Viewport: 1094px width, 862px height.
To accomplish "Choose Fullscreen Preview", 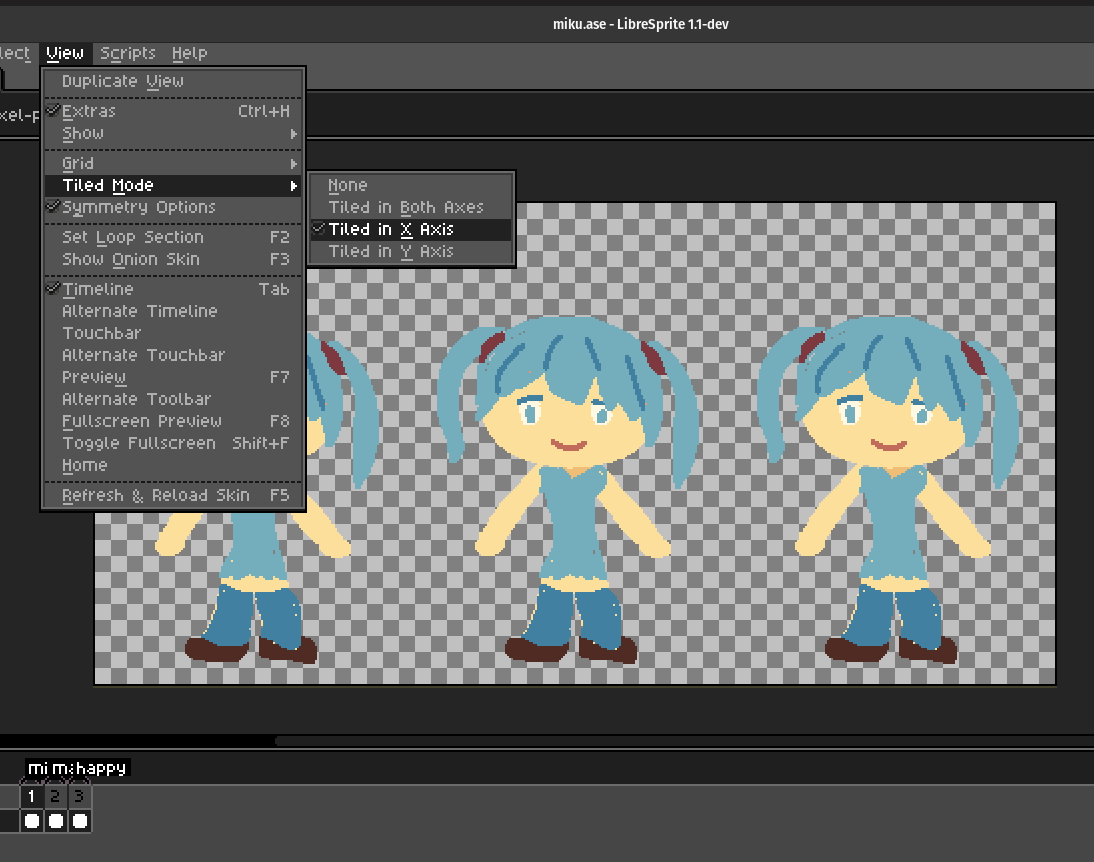I will pos(173,421).
